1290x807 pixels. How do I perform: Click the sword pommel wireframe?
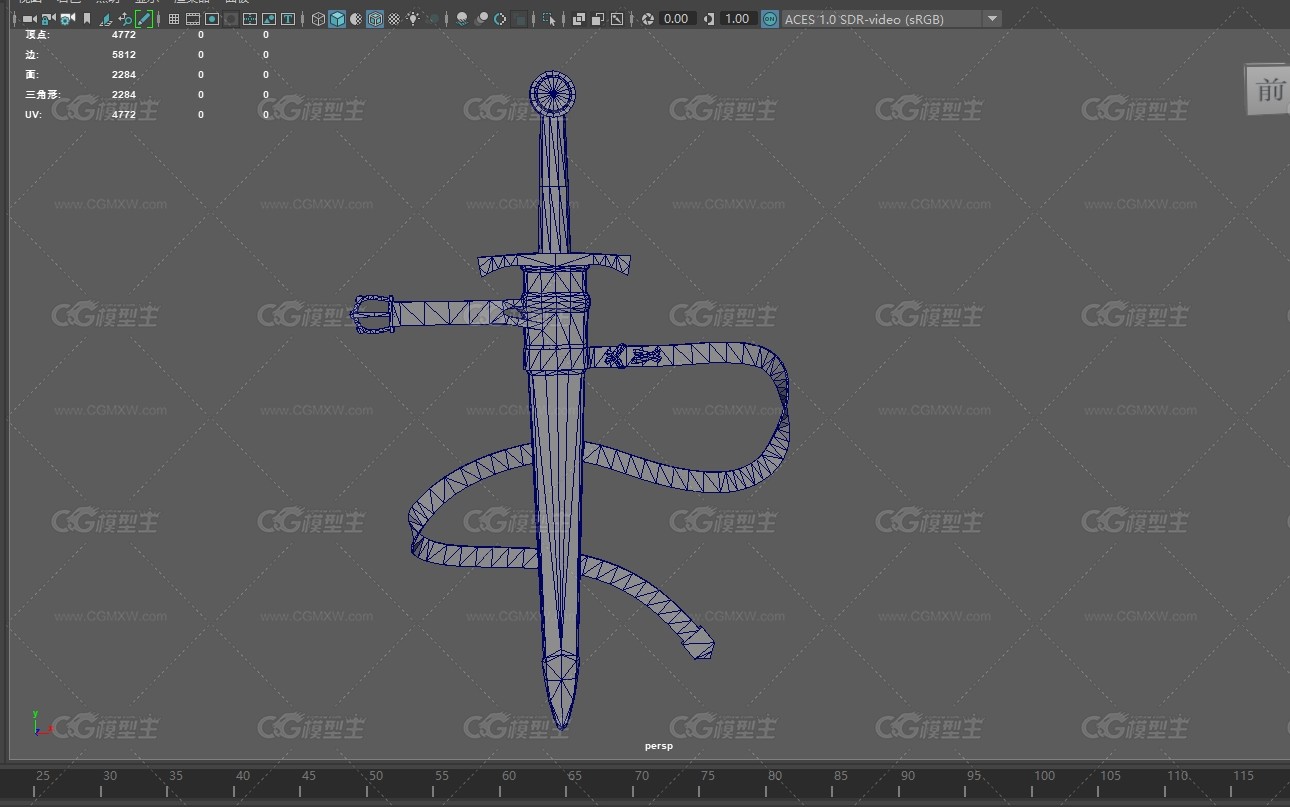pyautogui.click(x=552, y=94)
